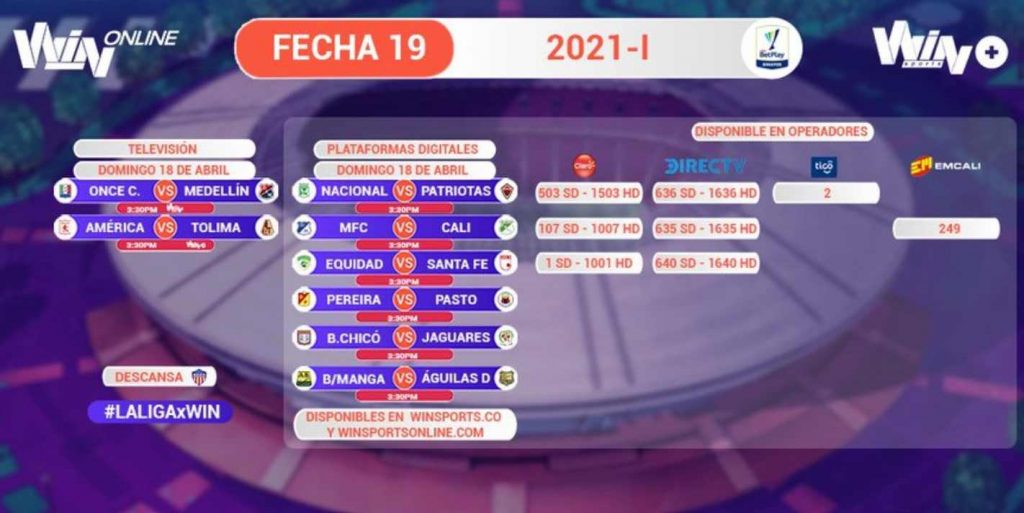Click the Junior crest beside Descansa
The height and width of the screenshot is (513, 1024).
[199, 377]
